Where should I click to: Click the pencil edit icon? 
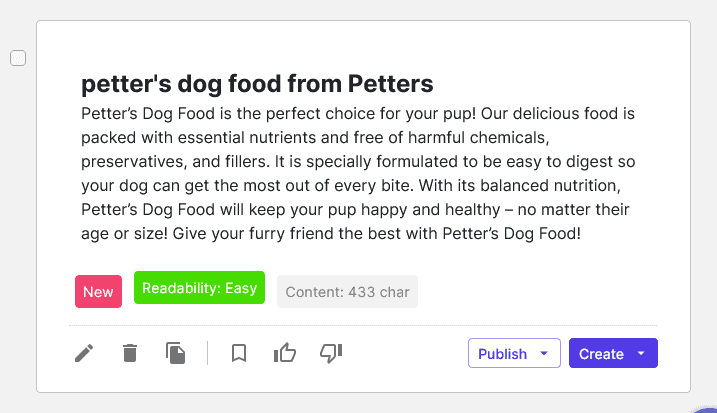84,353
